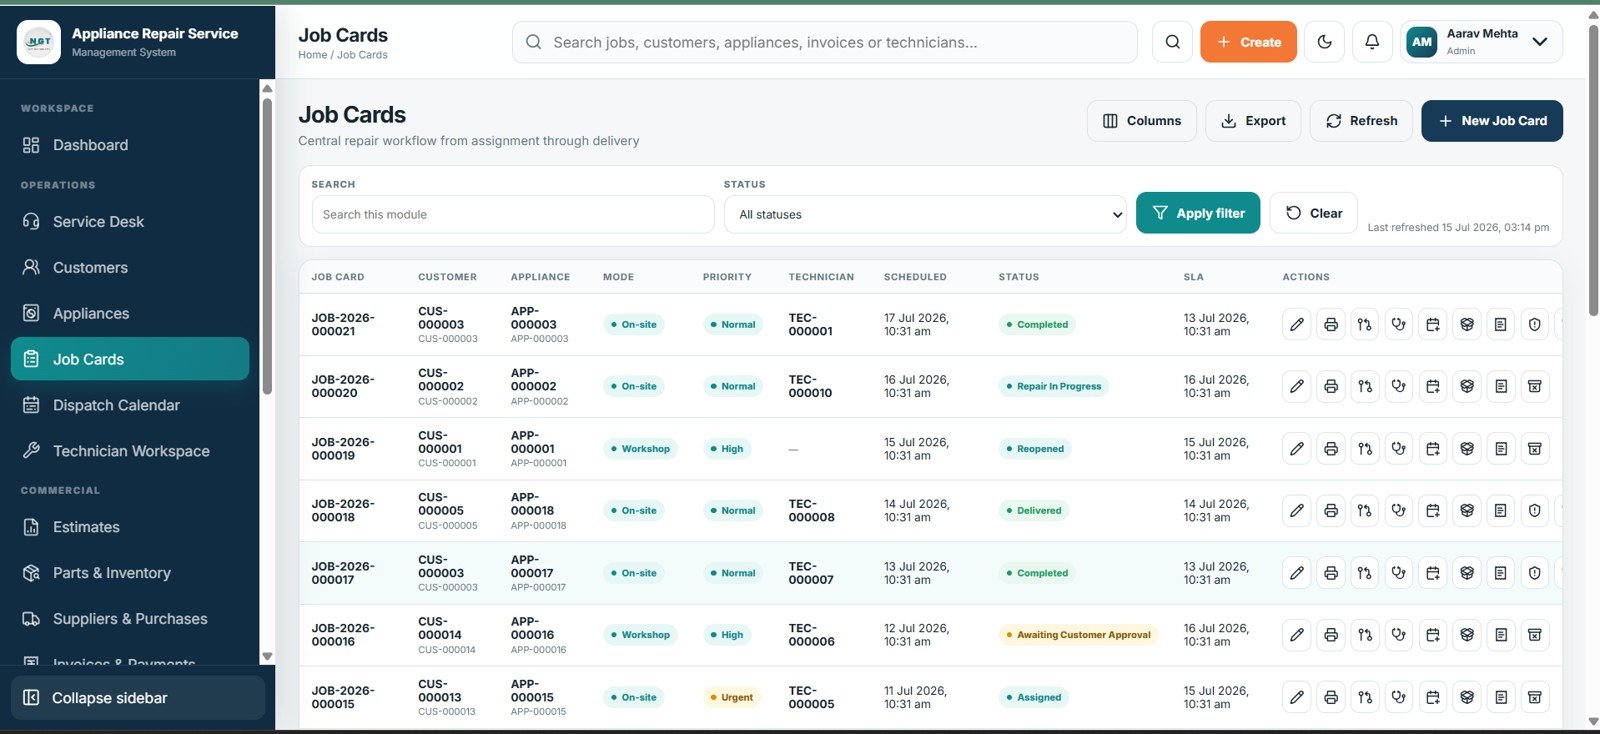
Task: Open calendar schedule icon for JOB-2026-000018
Action: [x=1433, y=511]
